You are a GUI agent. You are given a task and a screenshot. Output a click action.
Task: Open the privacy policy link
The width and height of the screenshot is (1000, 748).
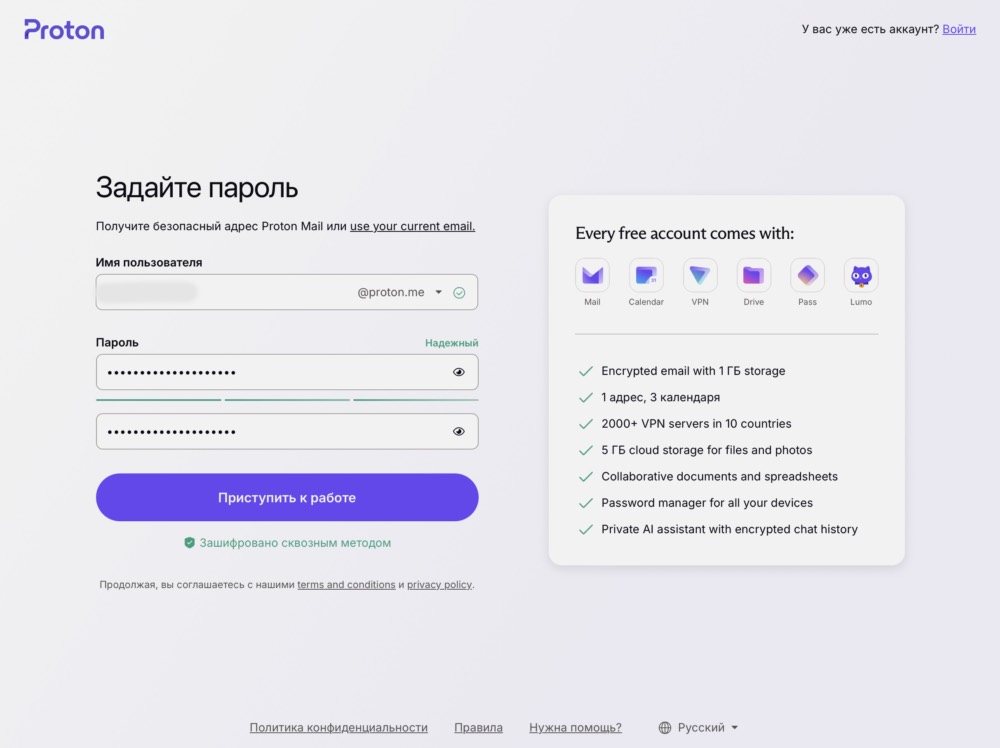click(x=439, y=585)
